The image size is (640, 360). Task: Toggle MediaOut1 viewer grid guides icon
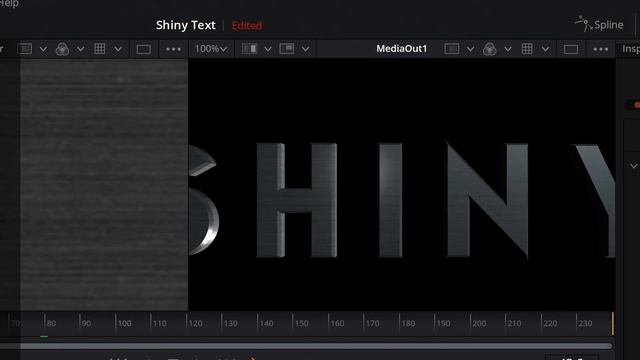[527, 49]
